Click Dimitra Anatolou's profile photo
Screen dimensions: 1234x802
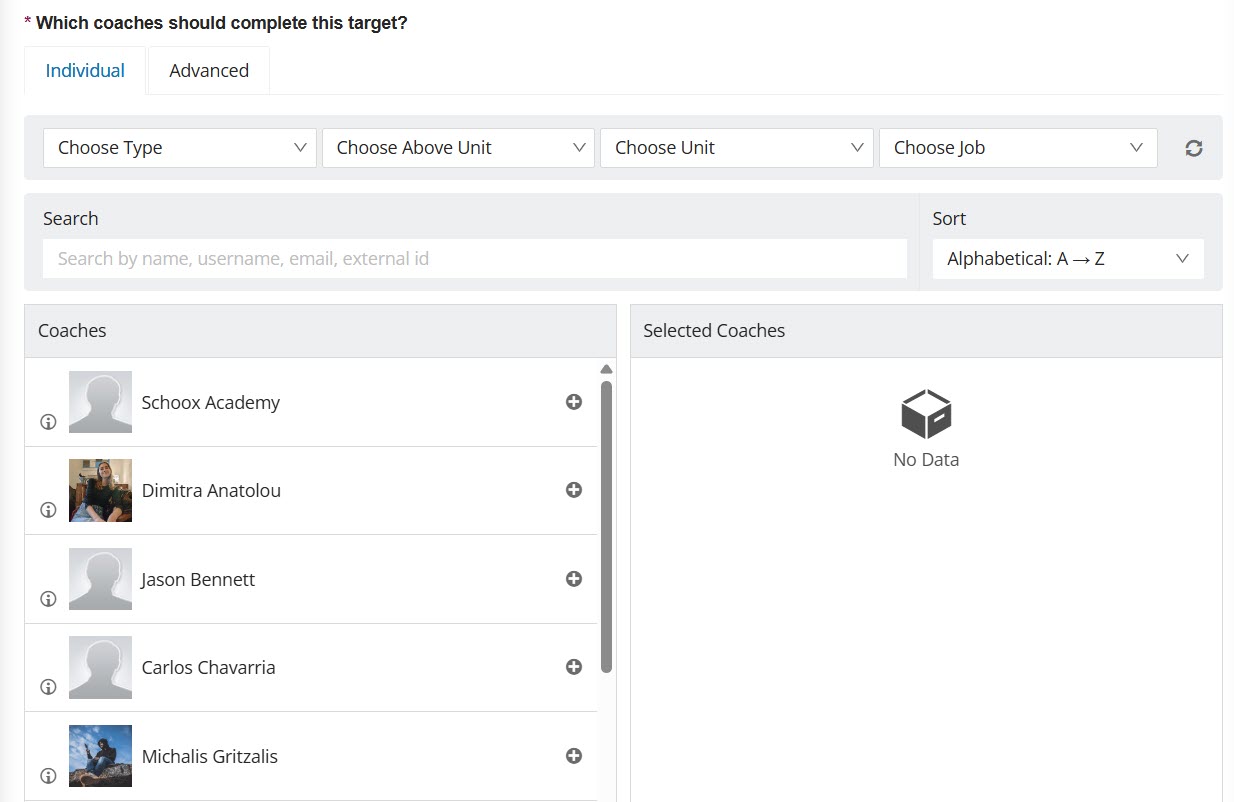click(x=100, y=490)
